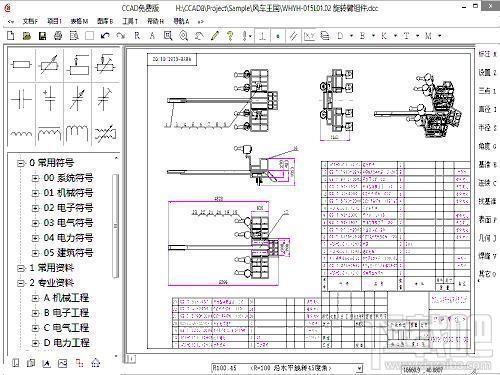
Task: Click the R tool icon in the toolbar
Action: (x=137, y=35)
